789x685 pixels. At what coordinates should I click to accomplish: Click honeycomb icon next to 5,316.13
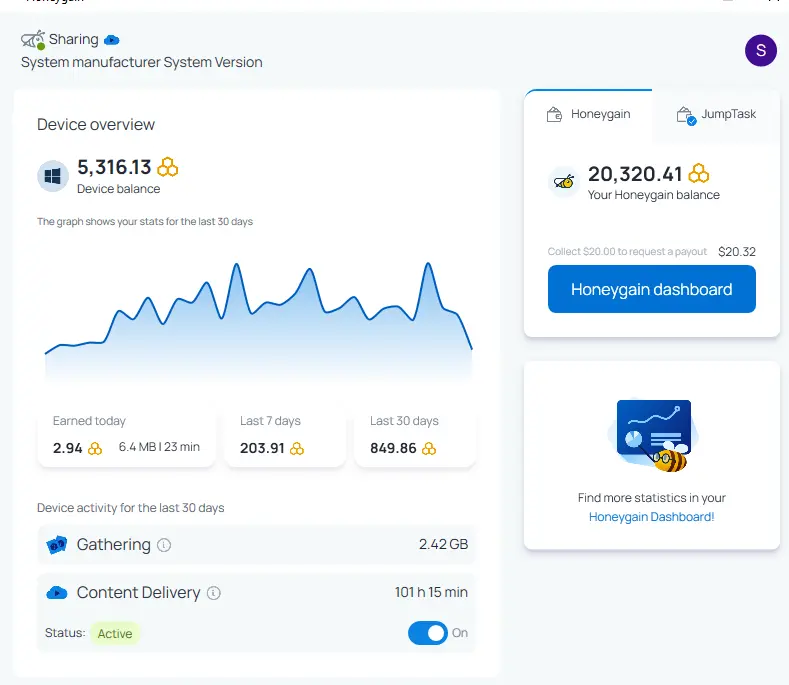coord(168,167)
